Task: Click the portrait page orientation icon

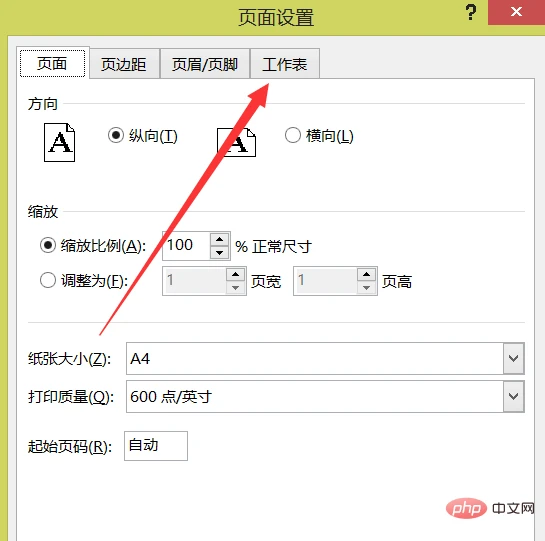Action: [x=59, y=142]
